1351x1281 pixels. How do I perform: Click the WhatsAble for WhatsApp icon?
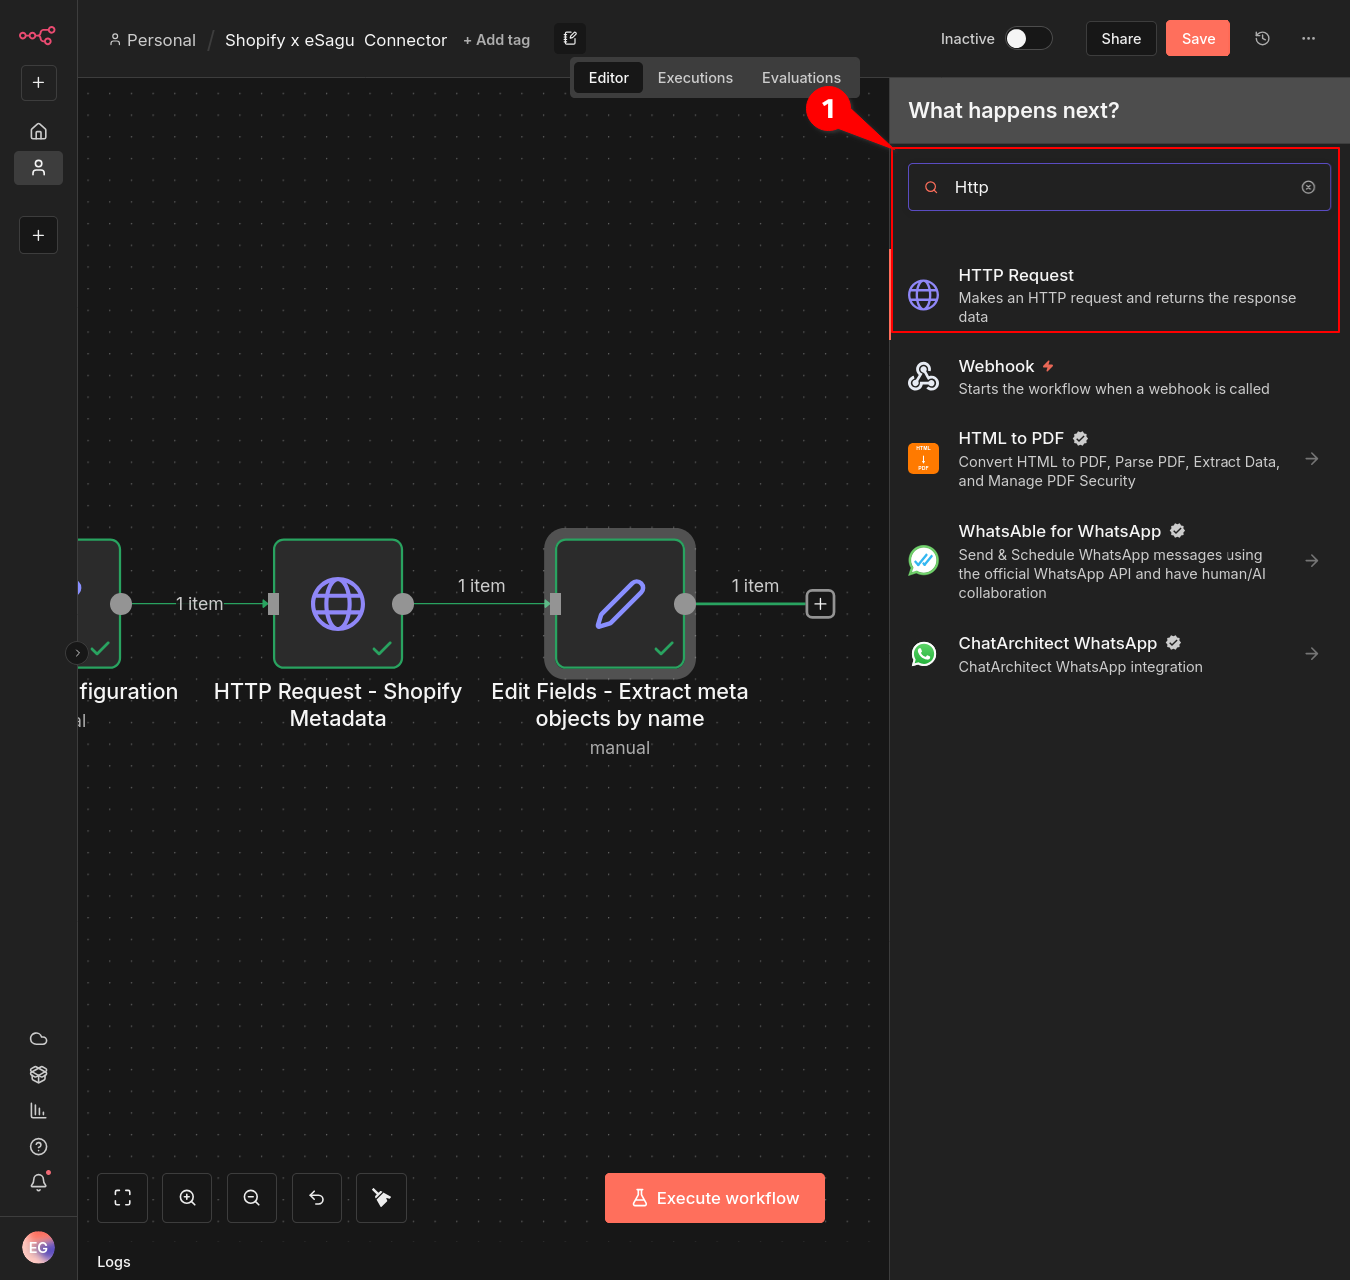pyautogui.click(x=923, y=561)
